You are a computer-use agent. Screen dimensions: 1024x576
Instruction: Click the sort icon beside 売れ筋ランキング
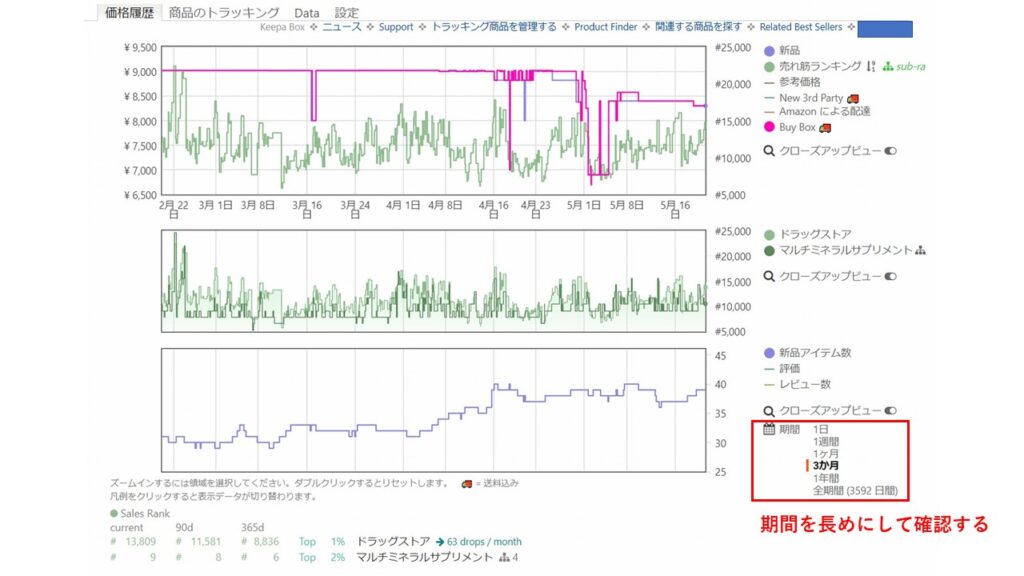[x=871, y=66]
